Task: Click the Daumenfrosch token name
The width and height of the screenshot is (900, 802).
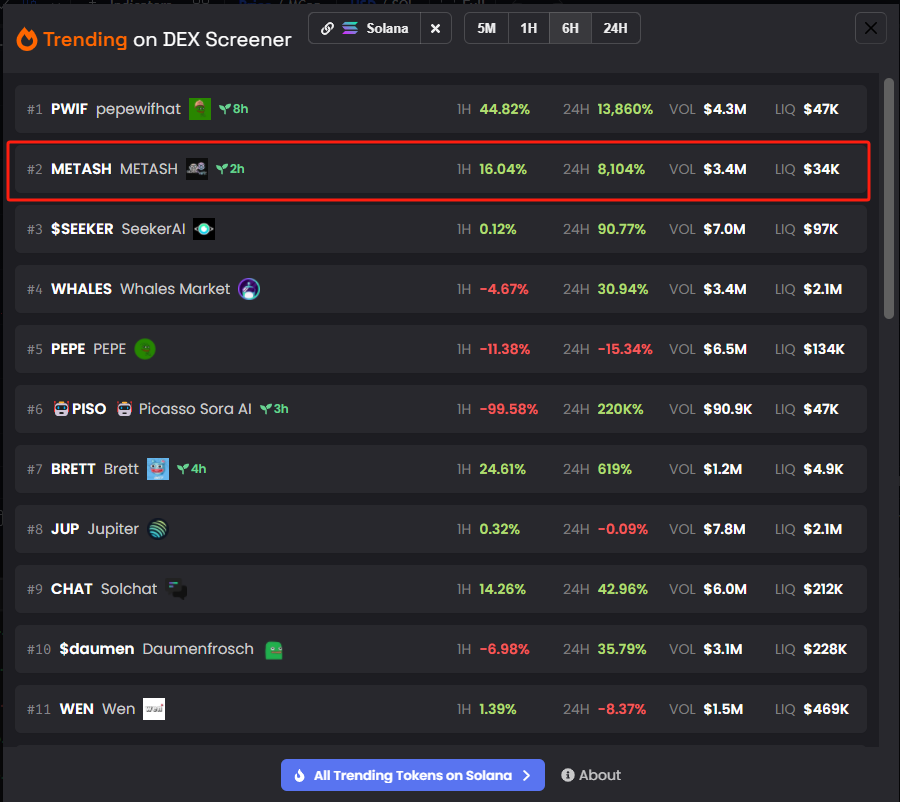Action: click(198, 649)
